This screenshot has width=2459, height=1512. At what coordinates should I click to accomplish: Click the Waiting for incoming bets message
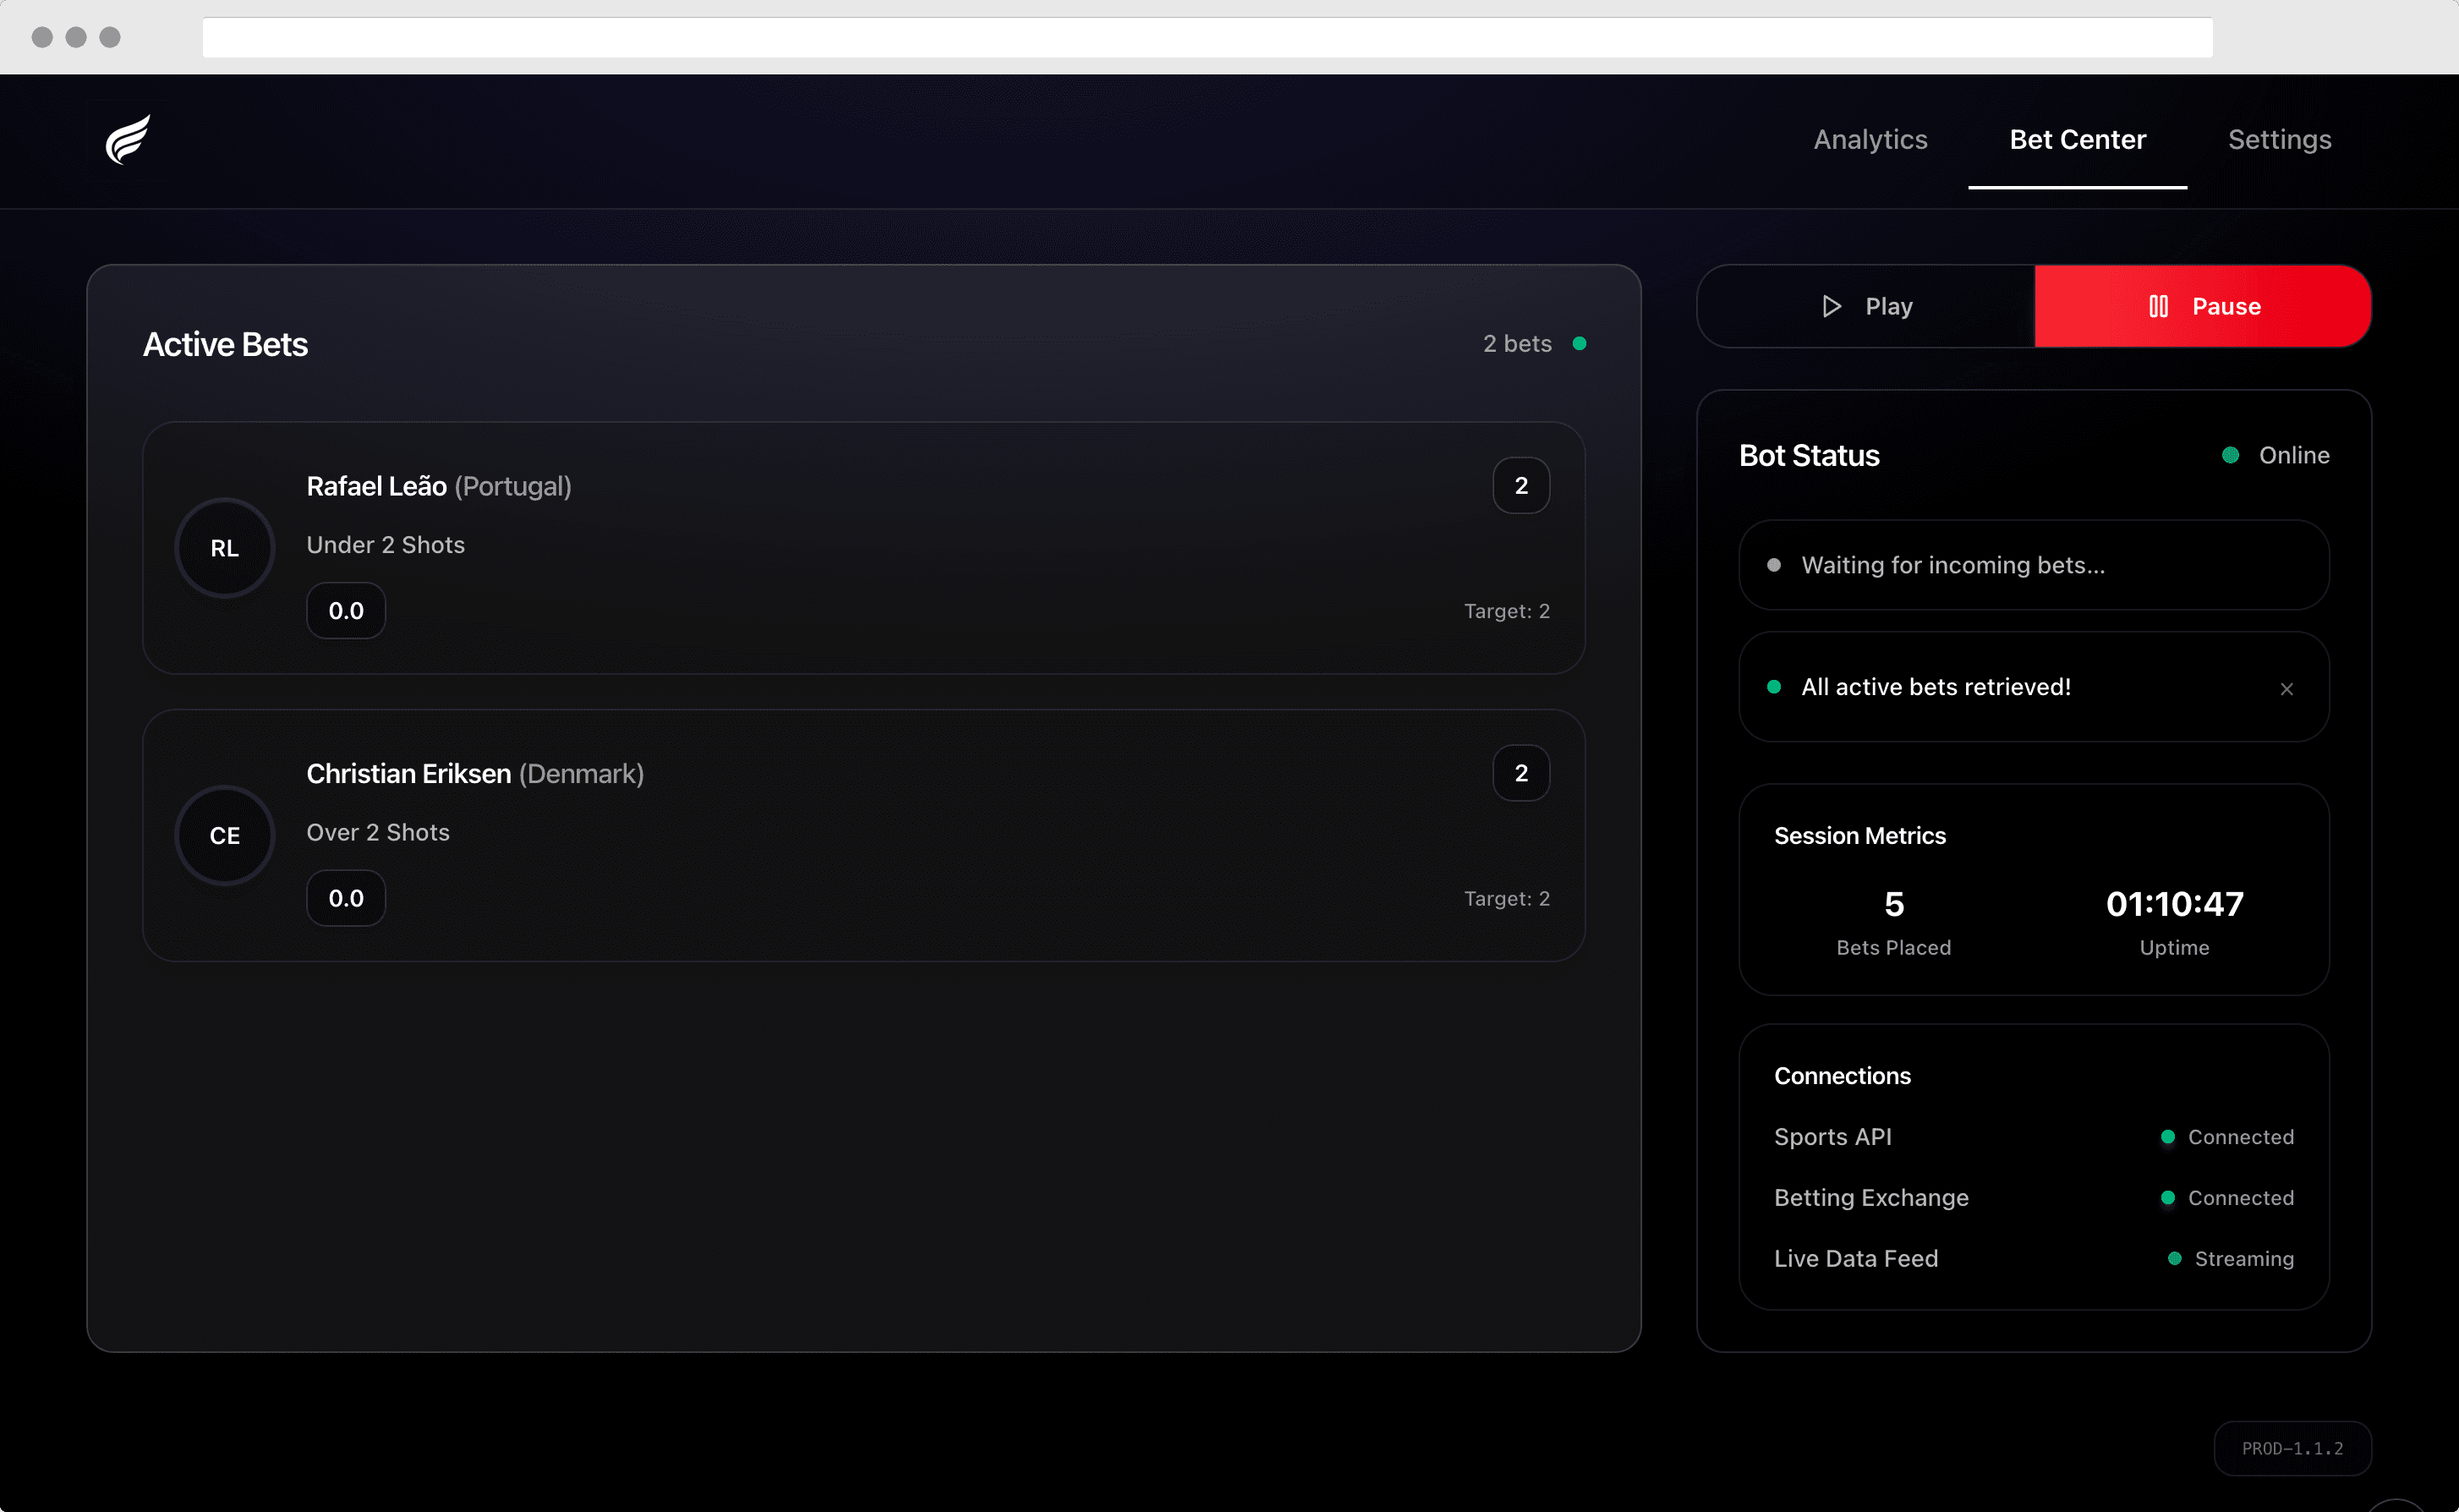click(1952, 566)
